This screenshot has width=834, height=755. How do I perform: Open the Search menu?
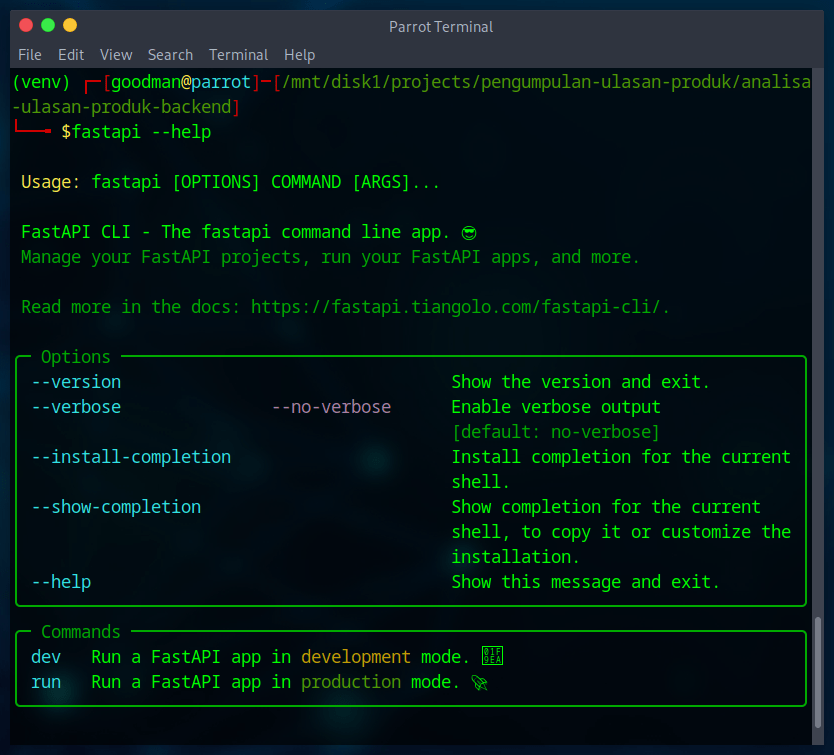pos(170,55)
